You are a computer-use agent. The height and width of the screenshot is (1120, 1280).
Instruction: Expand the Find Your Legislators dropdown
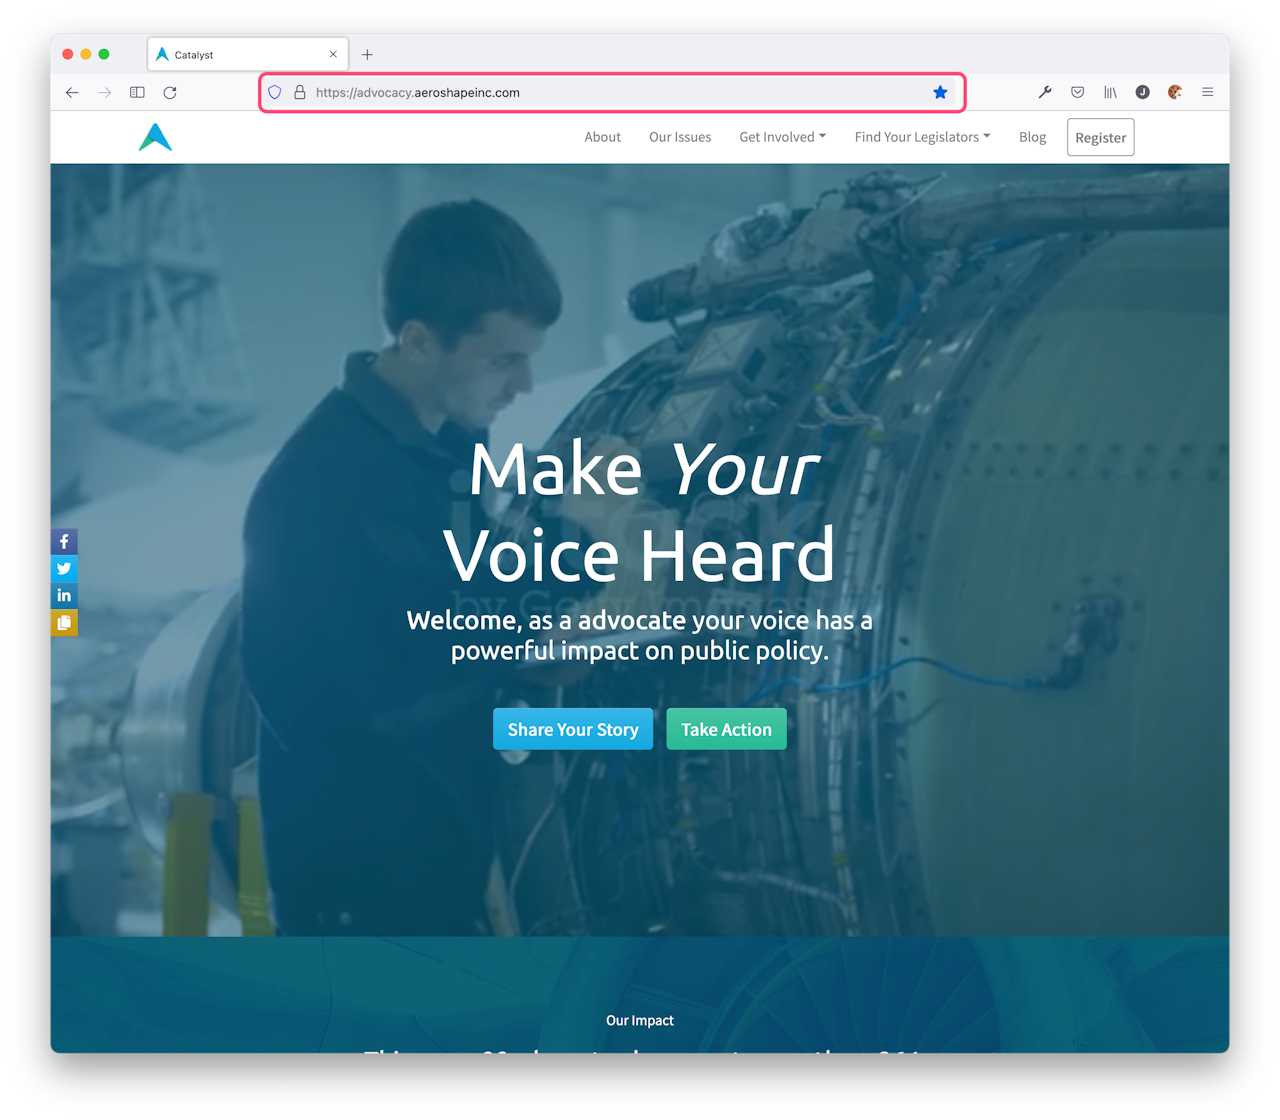(x=922, y=137)
